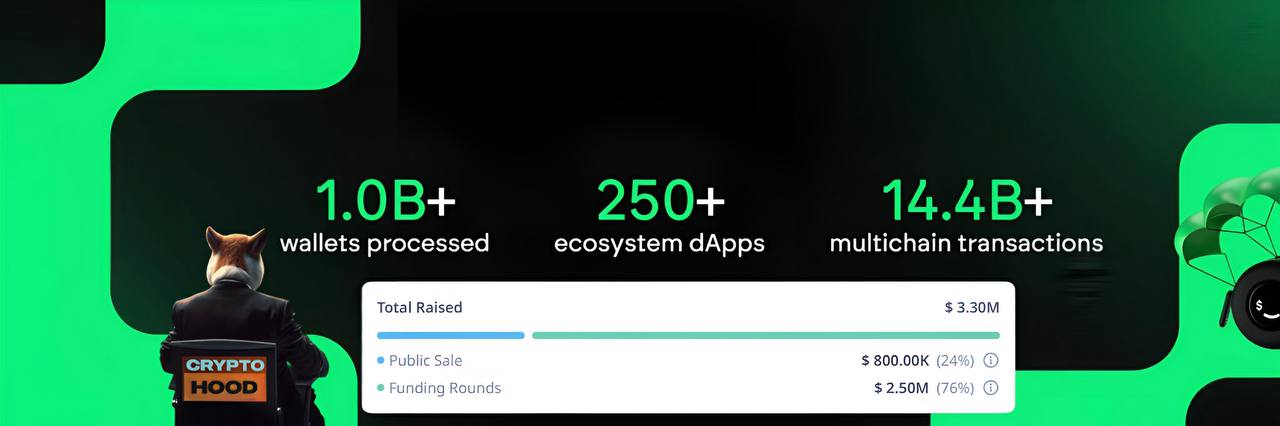Click the multichain transactions caption text
The width and height of the screenshot is (1280, 426).
click(966, 243)
